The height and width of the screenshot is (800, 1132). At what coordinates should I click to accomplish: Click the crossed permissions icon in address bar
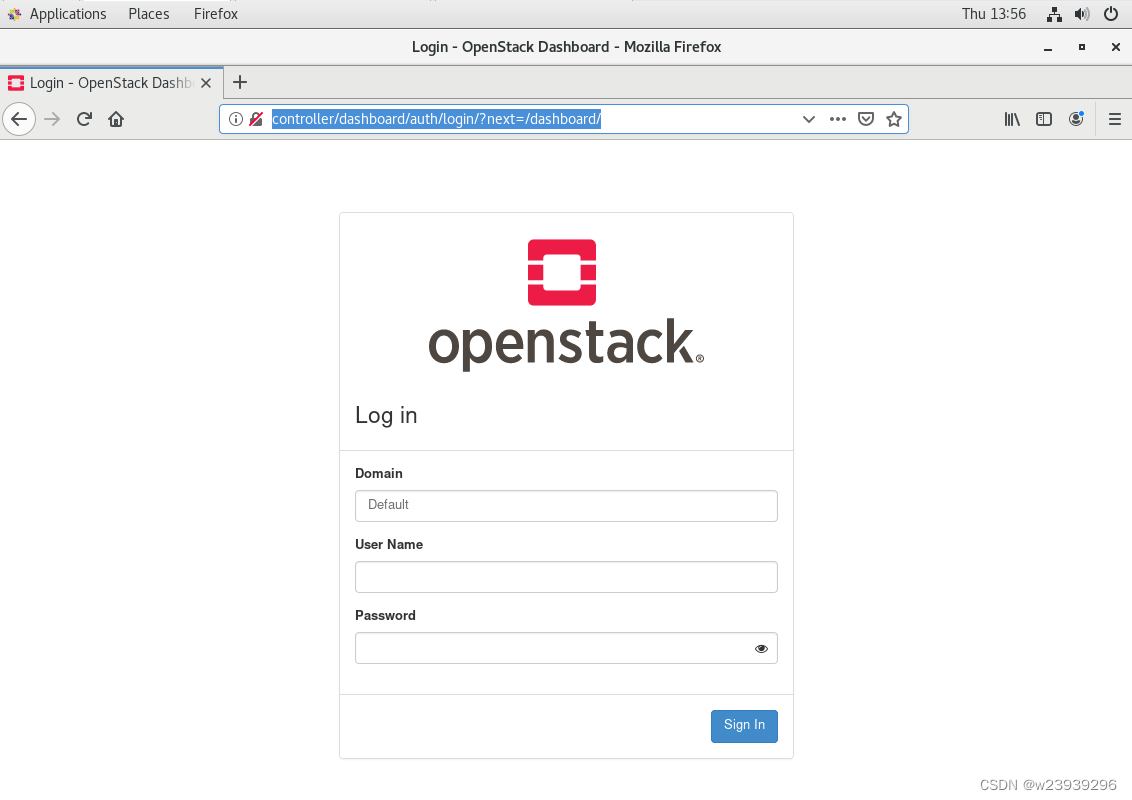256,118
